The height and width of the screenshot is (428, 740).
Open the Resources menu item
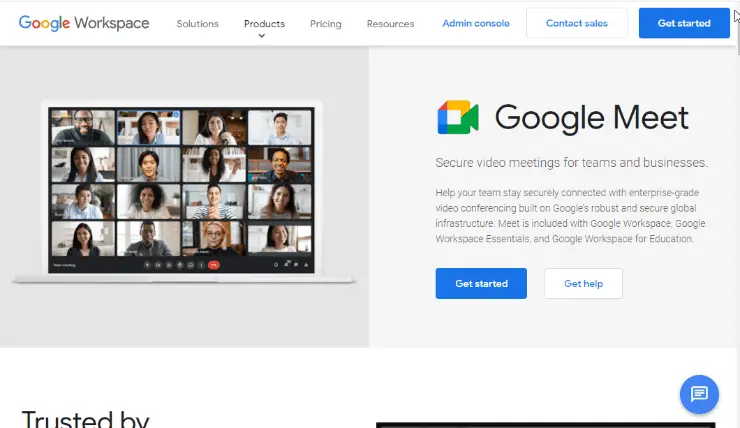(x=390, y=24)
